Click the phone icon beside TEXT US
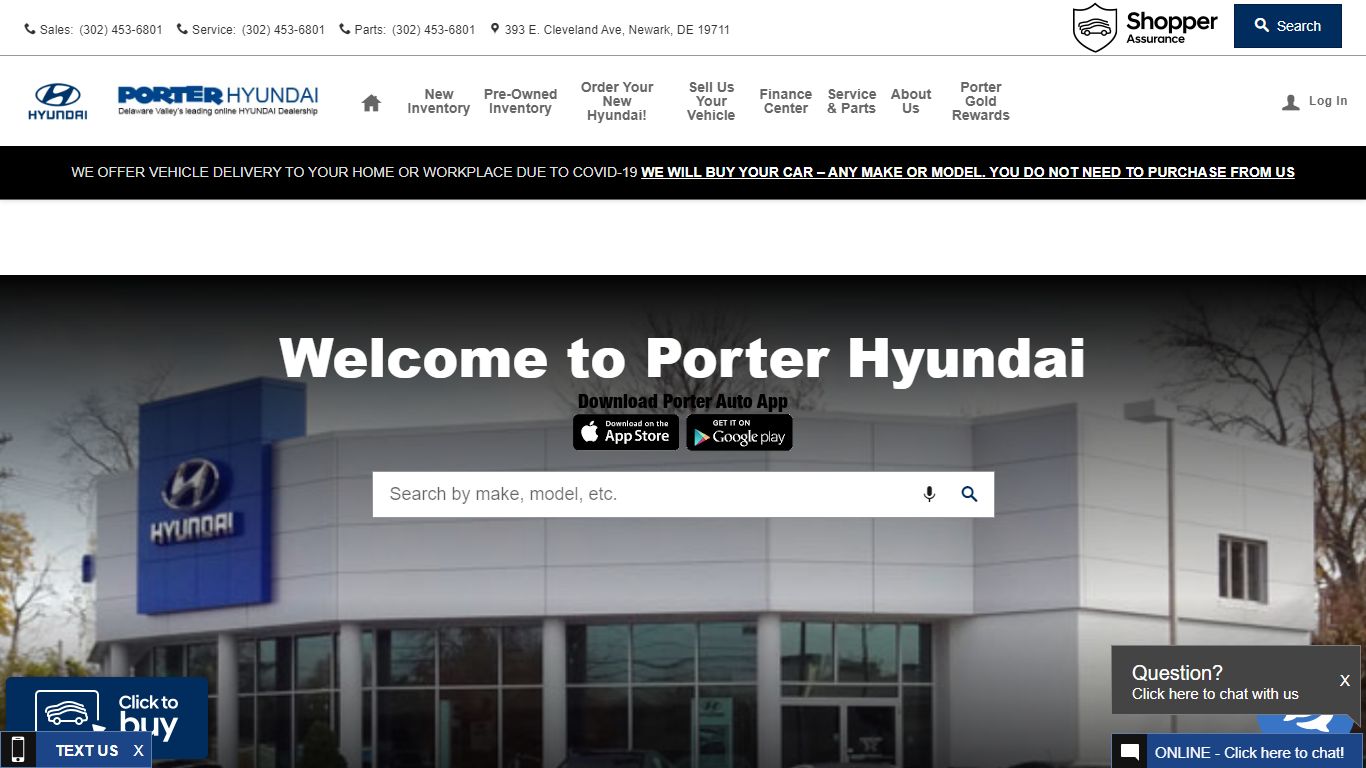Viewport: 1366px width, 768px height. pos(17,750)
